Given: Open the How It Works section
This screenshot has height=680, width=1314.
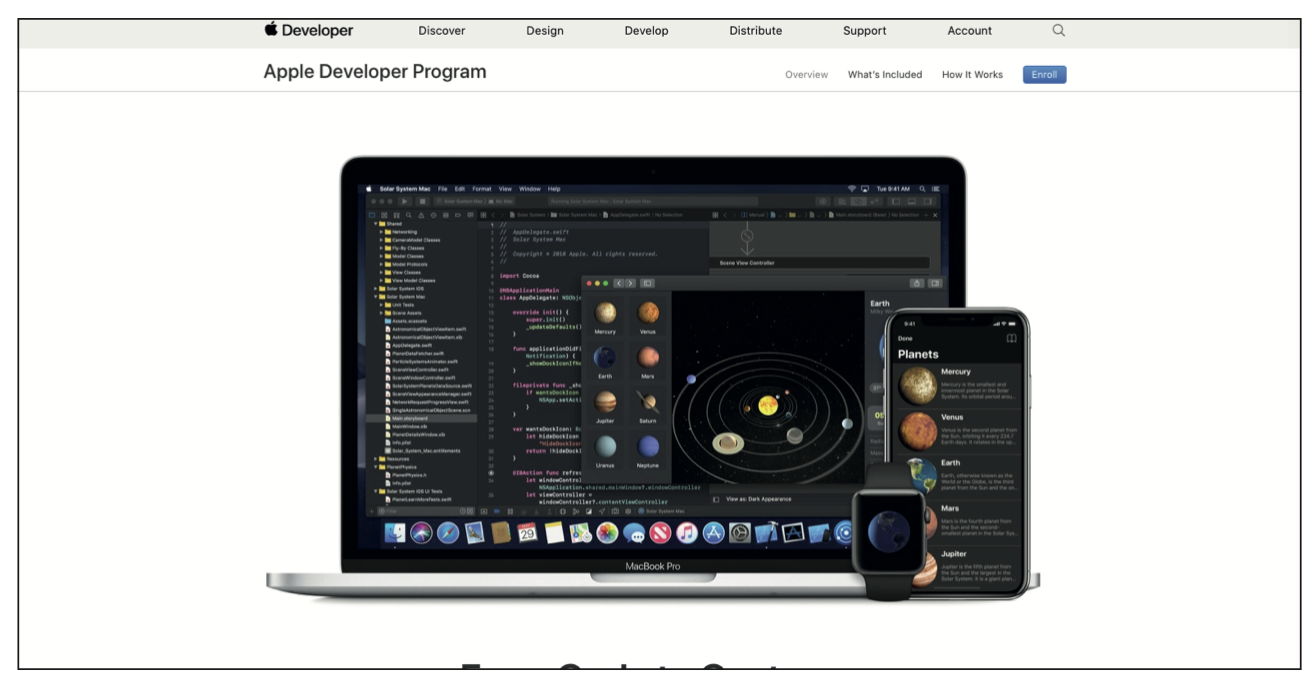Looking at the screenshot, I should (972, 75).
